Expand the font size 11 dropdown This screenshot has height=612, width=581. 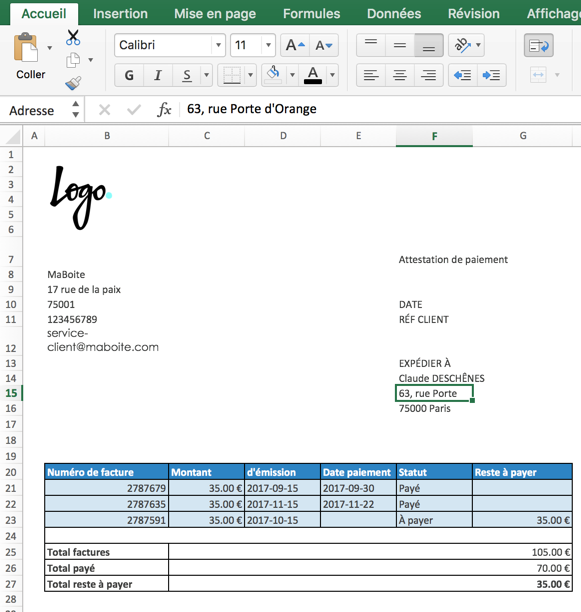268,45
